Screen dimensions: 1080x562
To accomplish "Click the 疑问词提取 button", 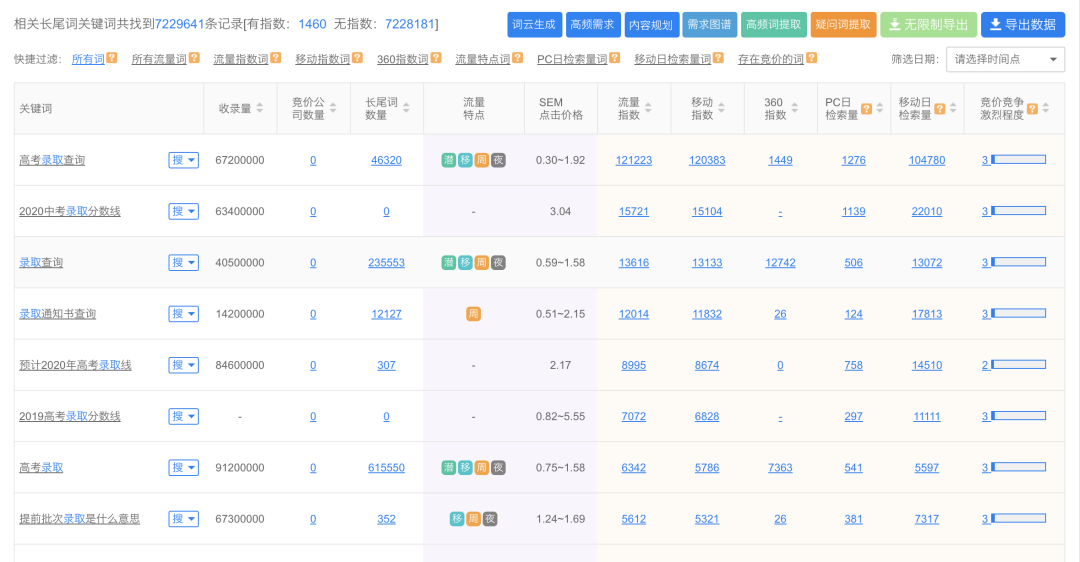I will point(844,25).
